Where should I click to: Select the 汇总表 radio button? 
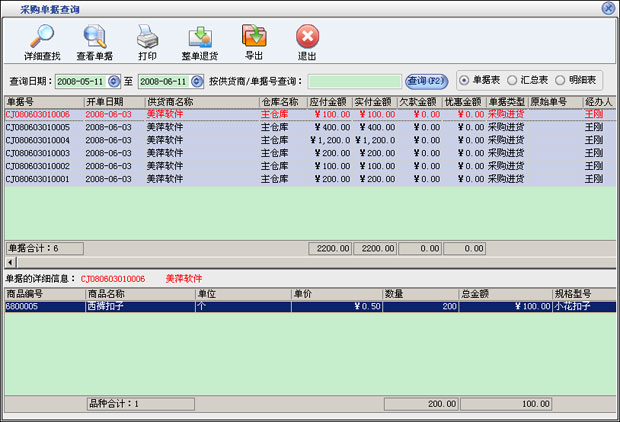513,80
